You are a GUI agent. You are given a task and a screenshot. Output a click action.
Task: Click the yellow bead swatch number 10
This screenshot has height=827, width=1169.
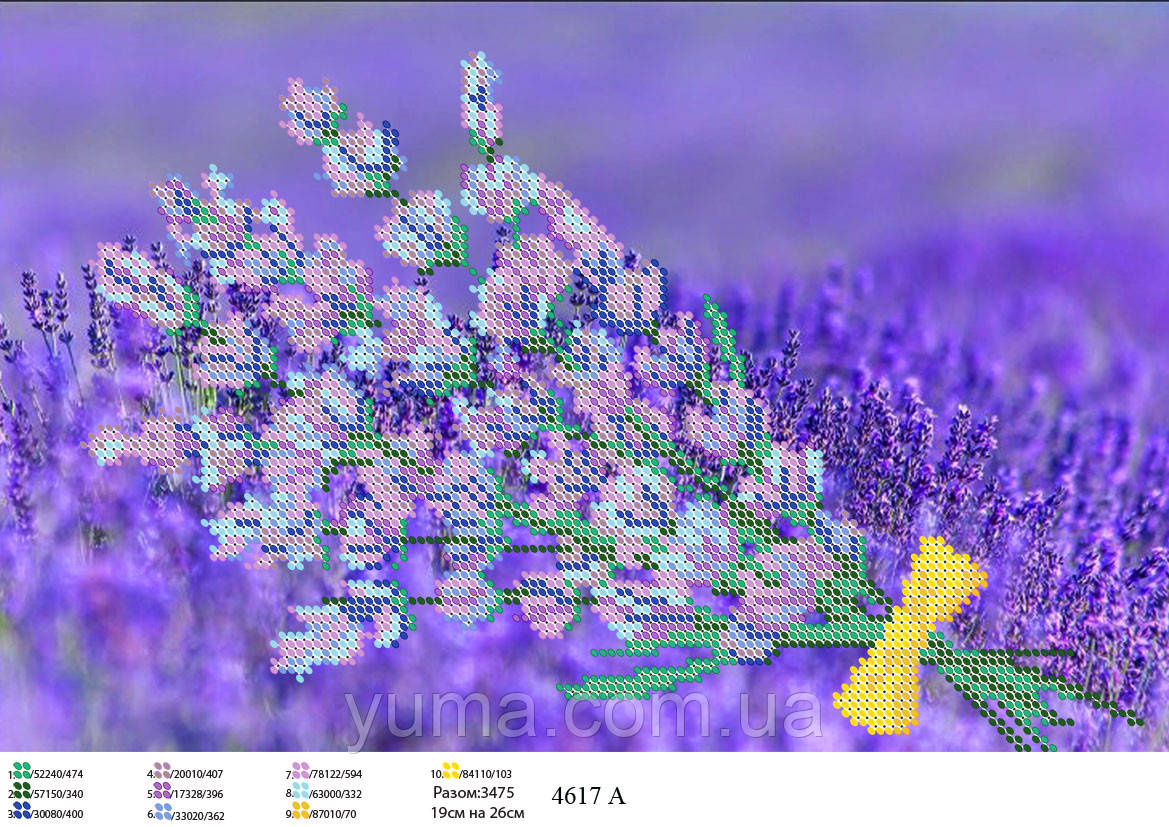coord(451,771)
